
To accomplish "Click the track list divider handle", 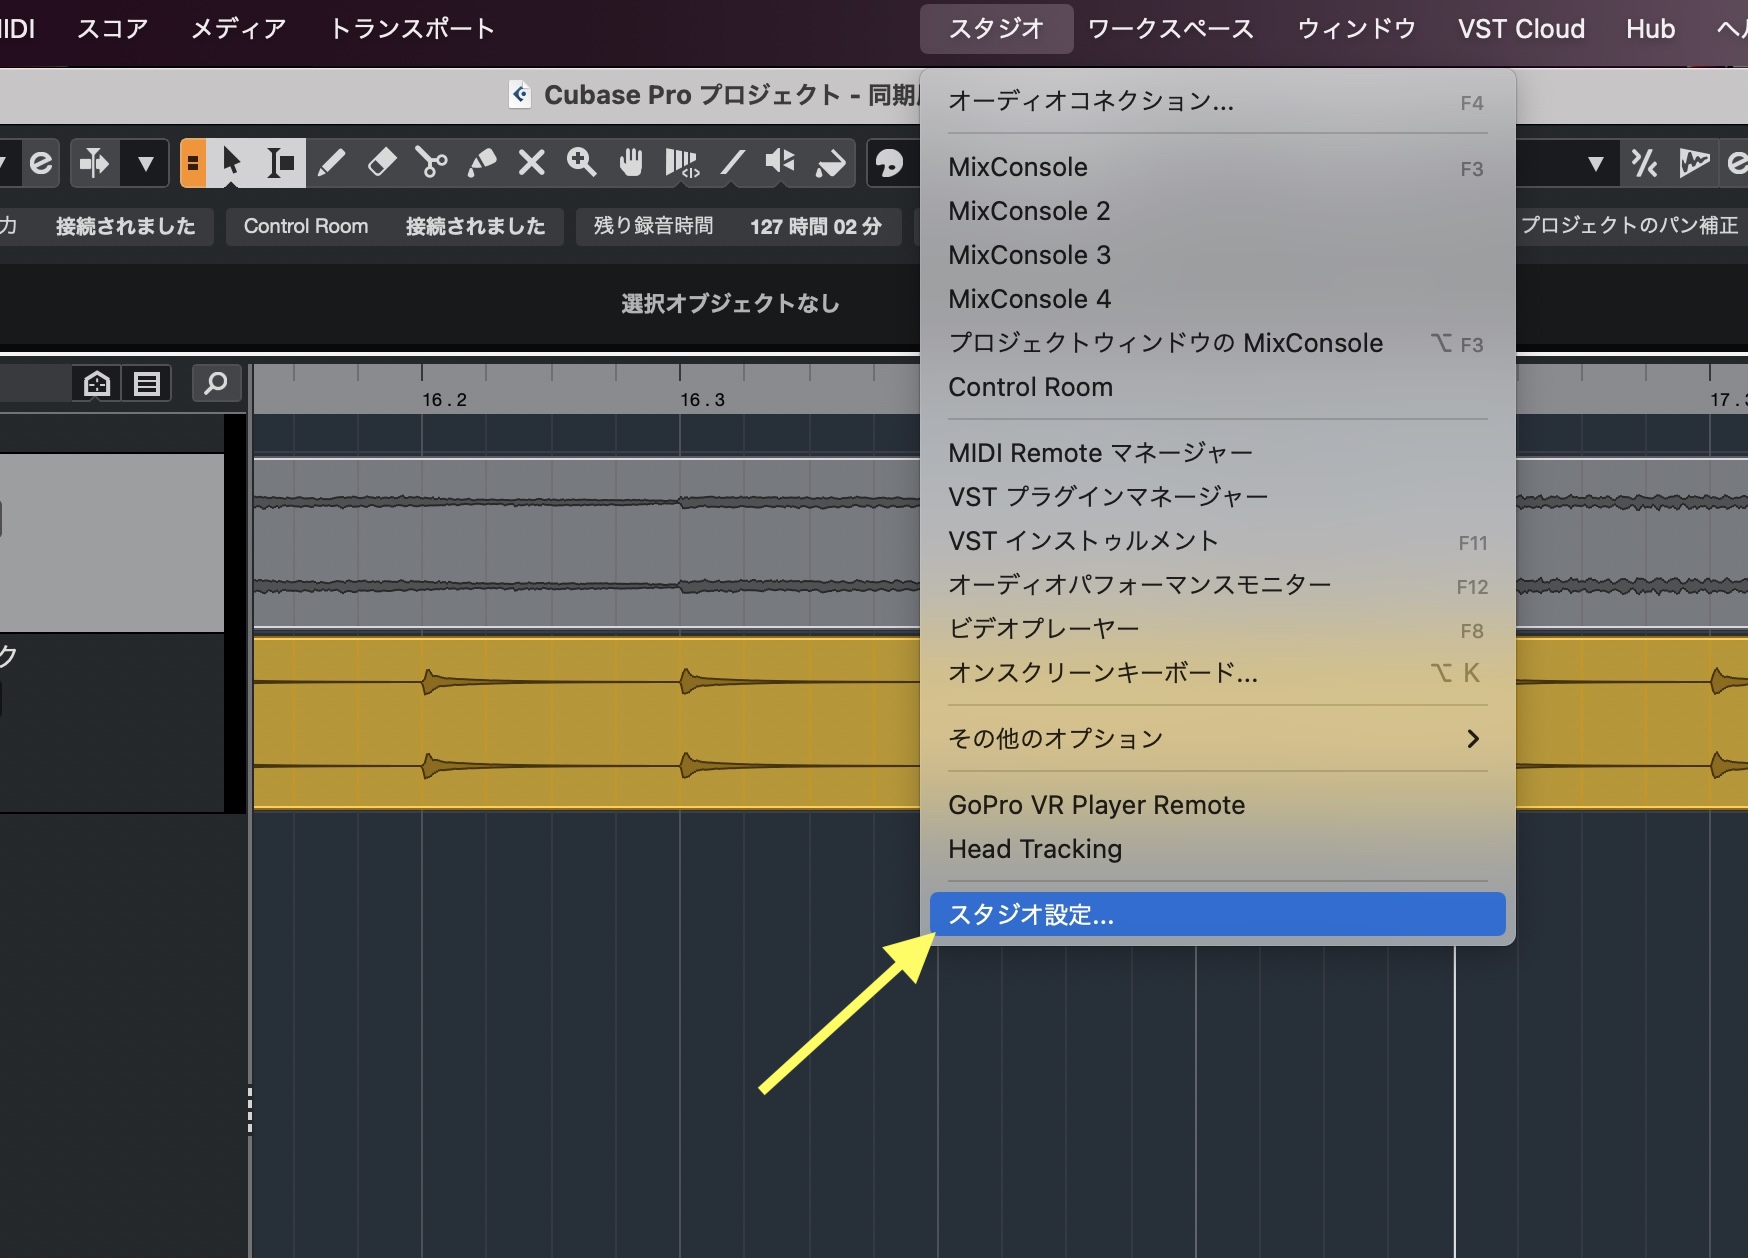I will [x=249, y=1110].
